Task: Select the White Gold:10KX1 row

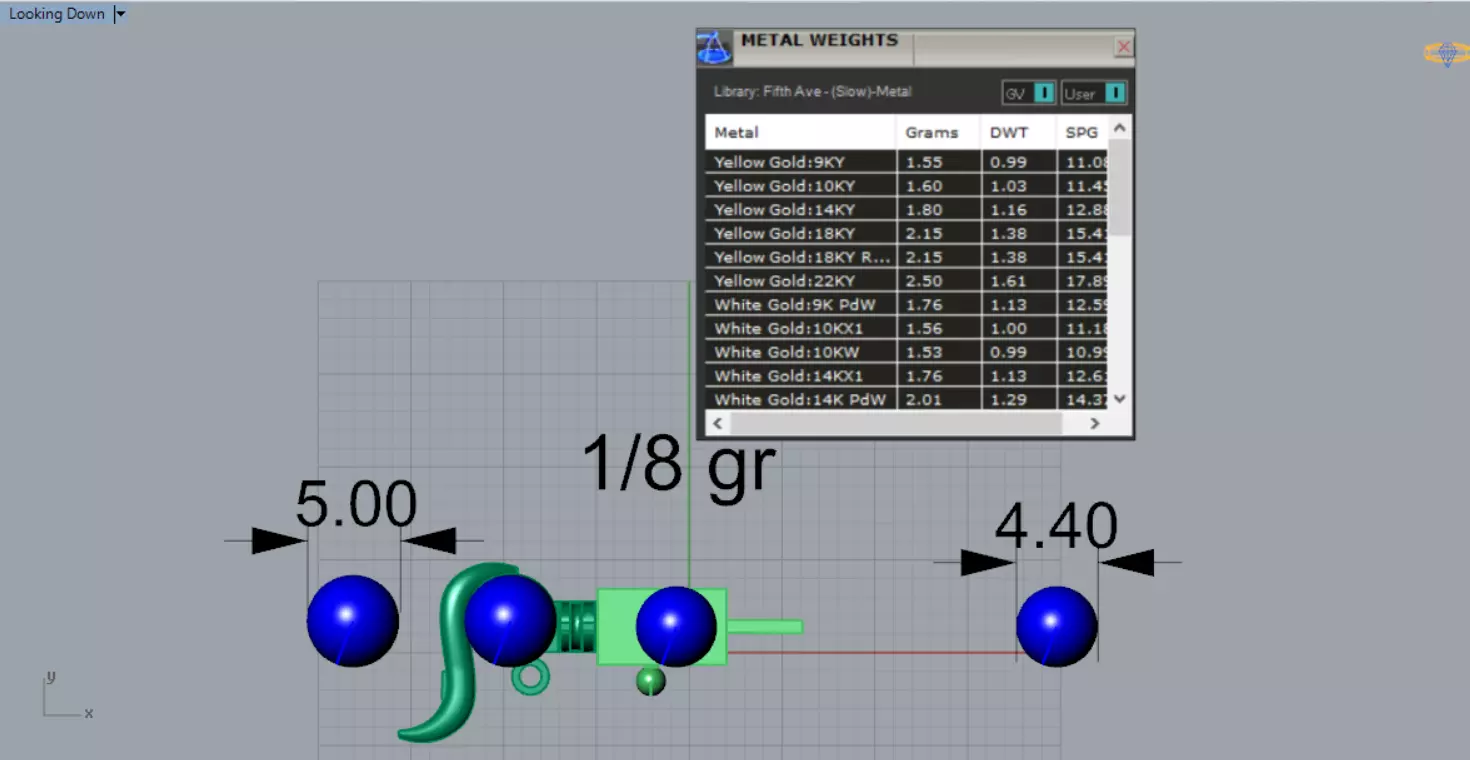Action: point(907,328)
